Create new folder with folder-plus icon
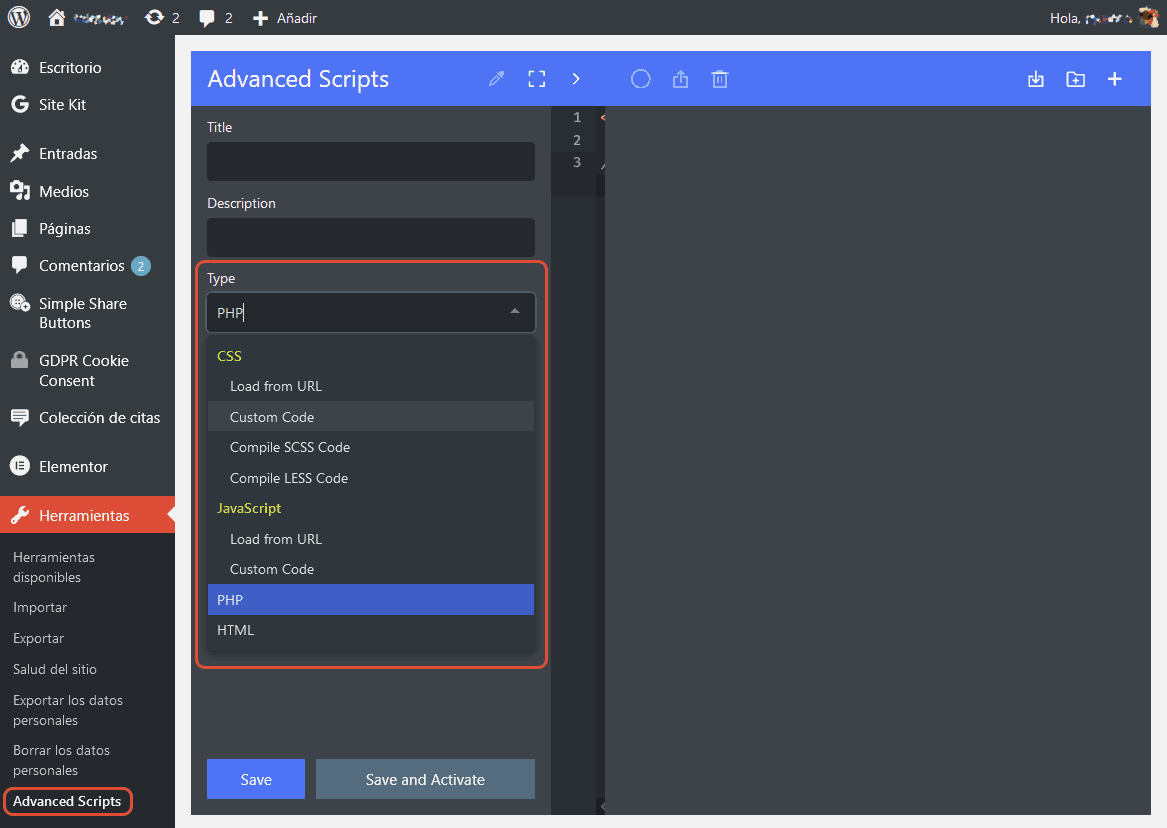Viewport: 1167px width, 828px height. click(1075, 79)
